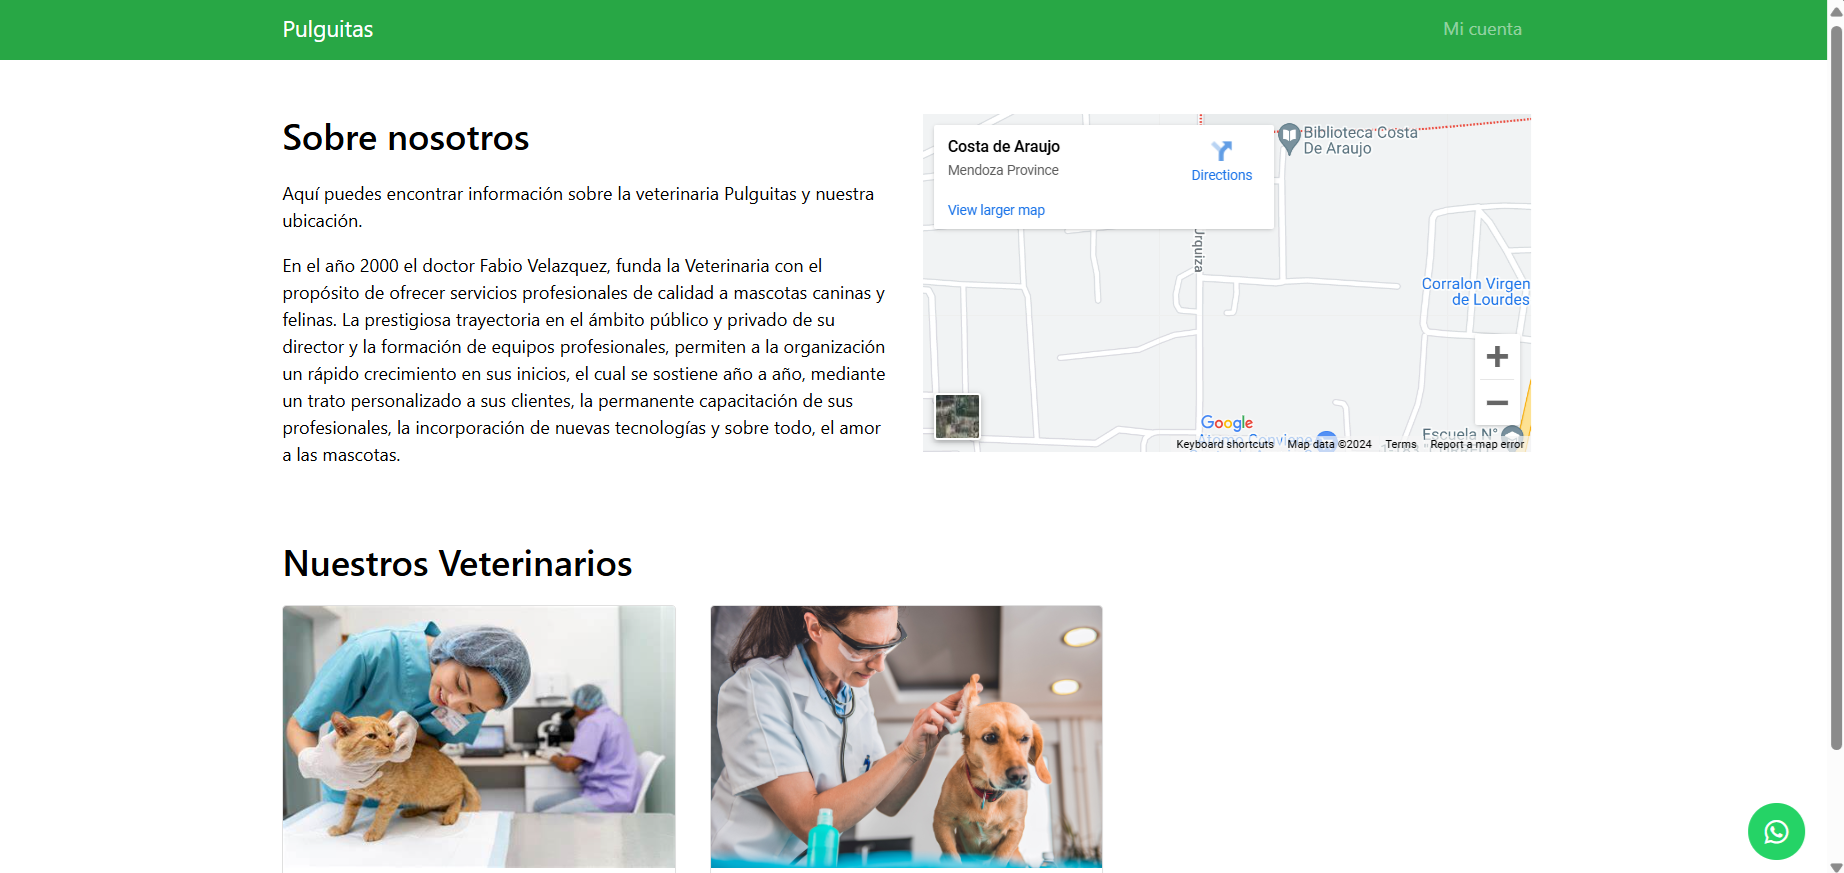
Task: Show map Keyboard shortcuts
Action: pyautogui.click(x=1224, y=444)
